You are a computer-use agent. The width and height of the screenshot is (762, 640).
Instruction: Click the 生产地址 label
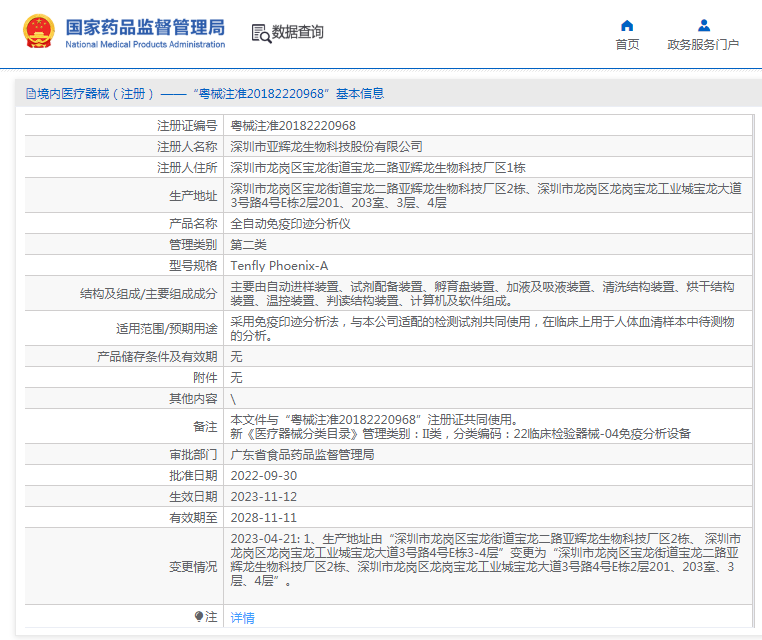[193, 196]
